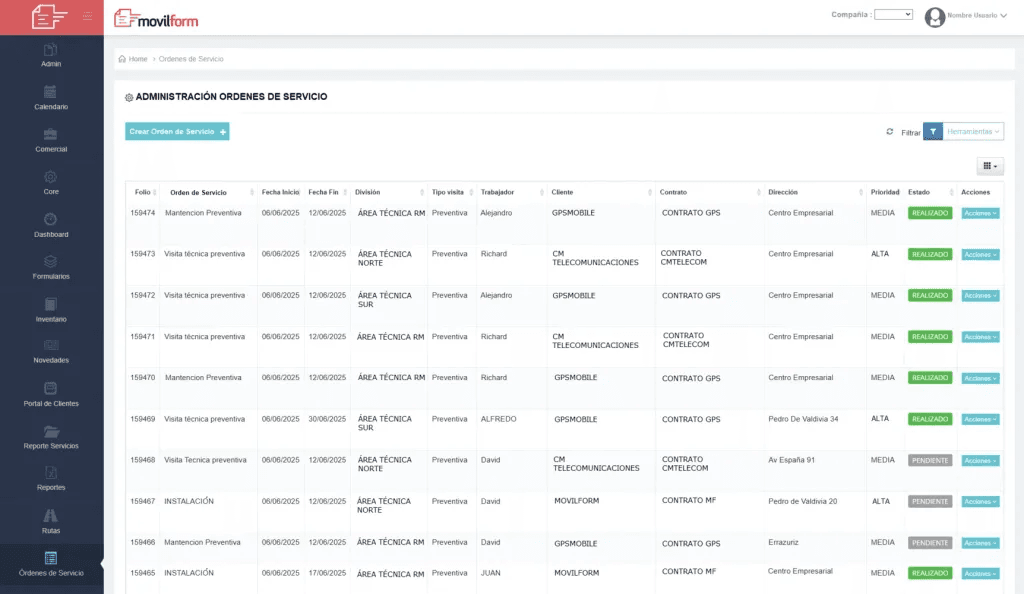
Task: Click 'Pedro De Valdivia 34' address cell
Action: pos(803,419)
